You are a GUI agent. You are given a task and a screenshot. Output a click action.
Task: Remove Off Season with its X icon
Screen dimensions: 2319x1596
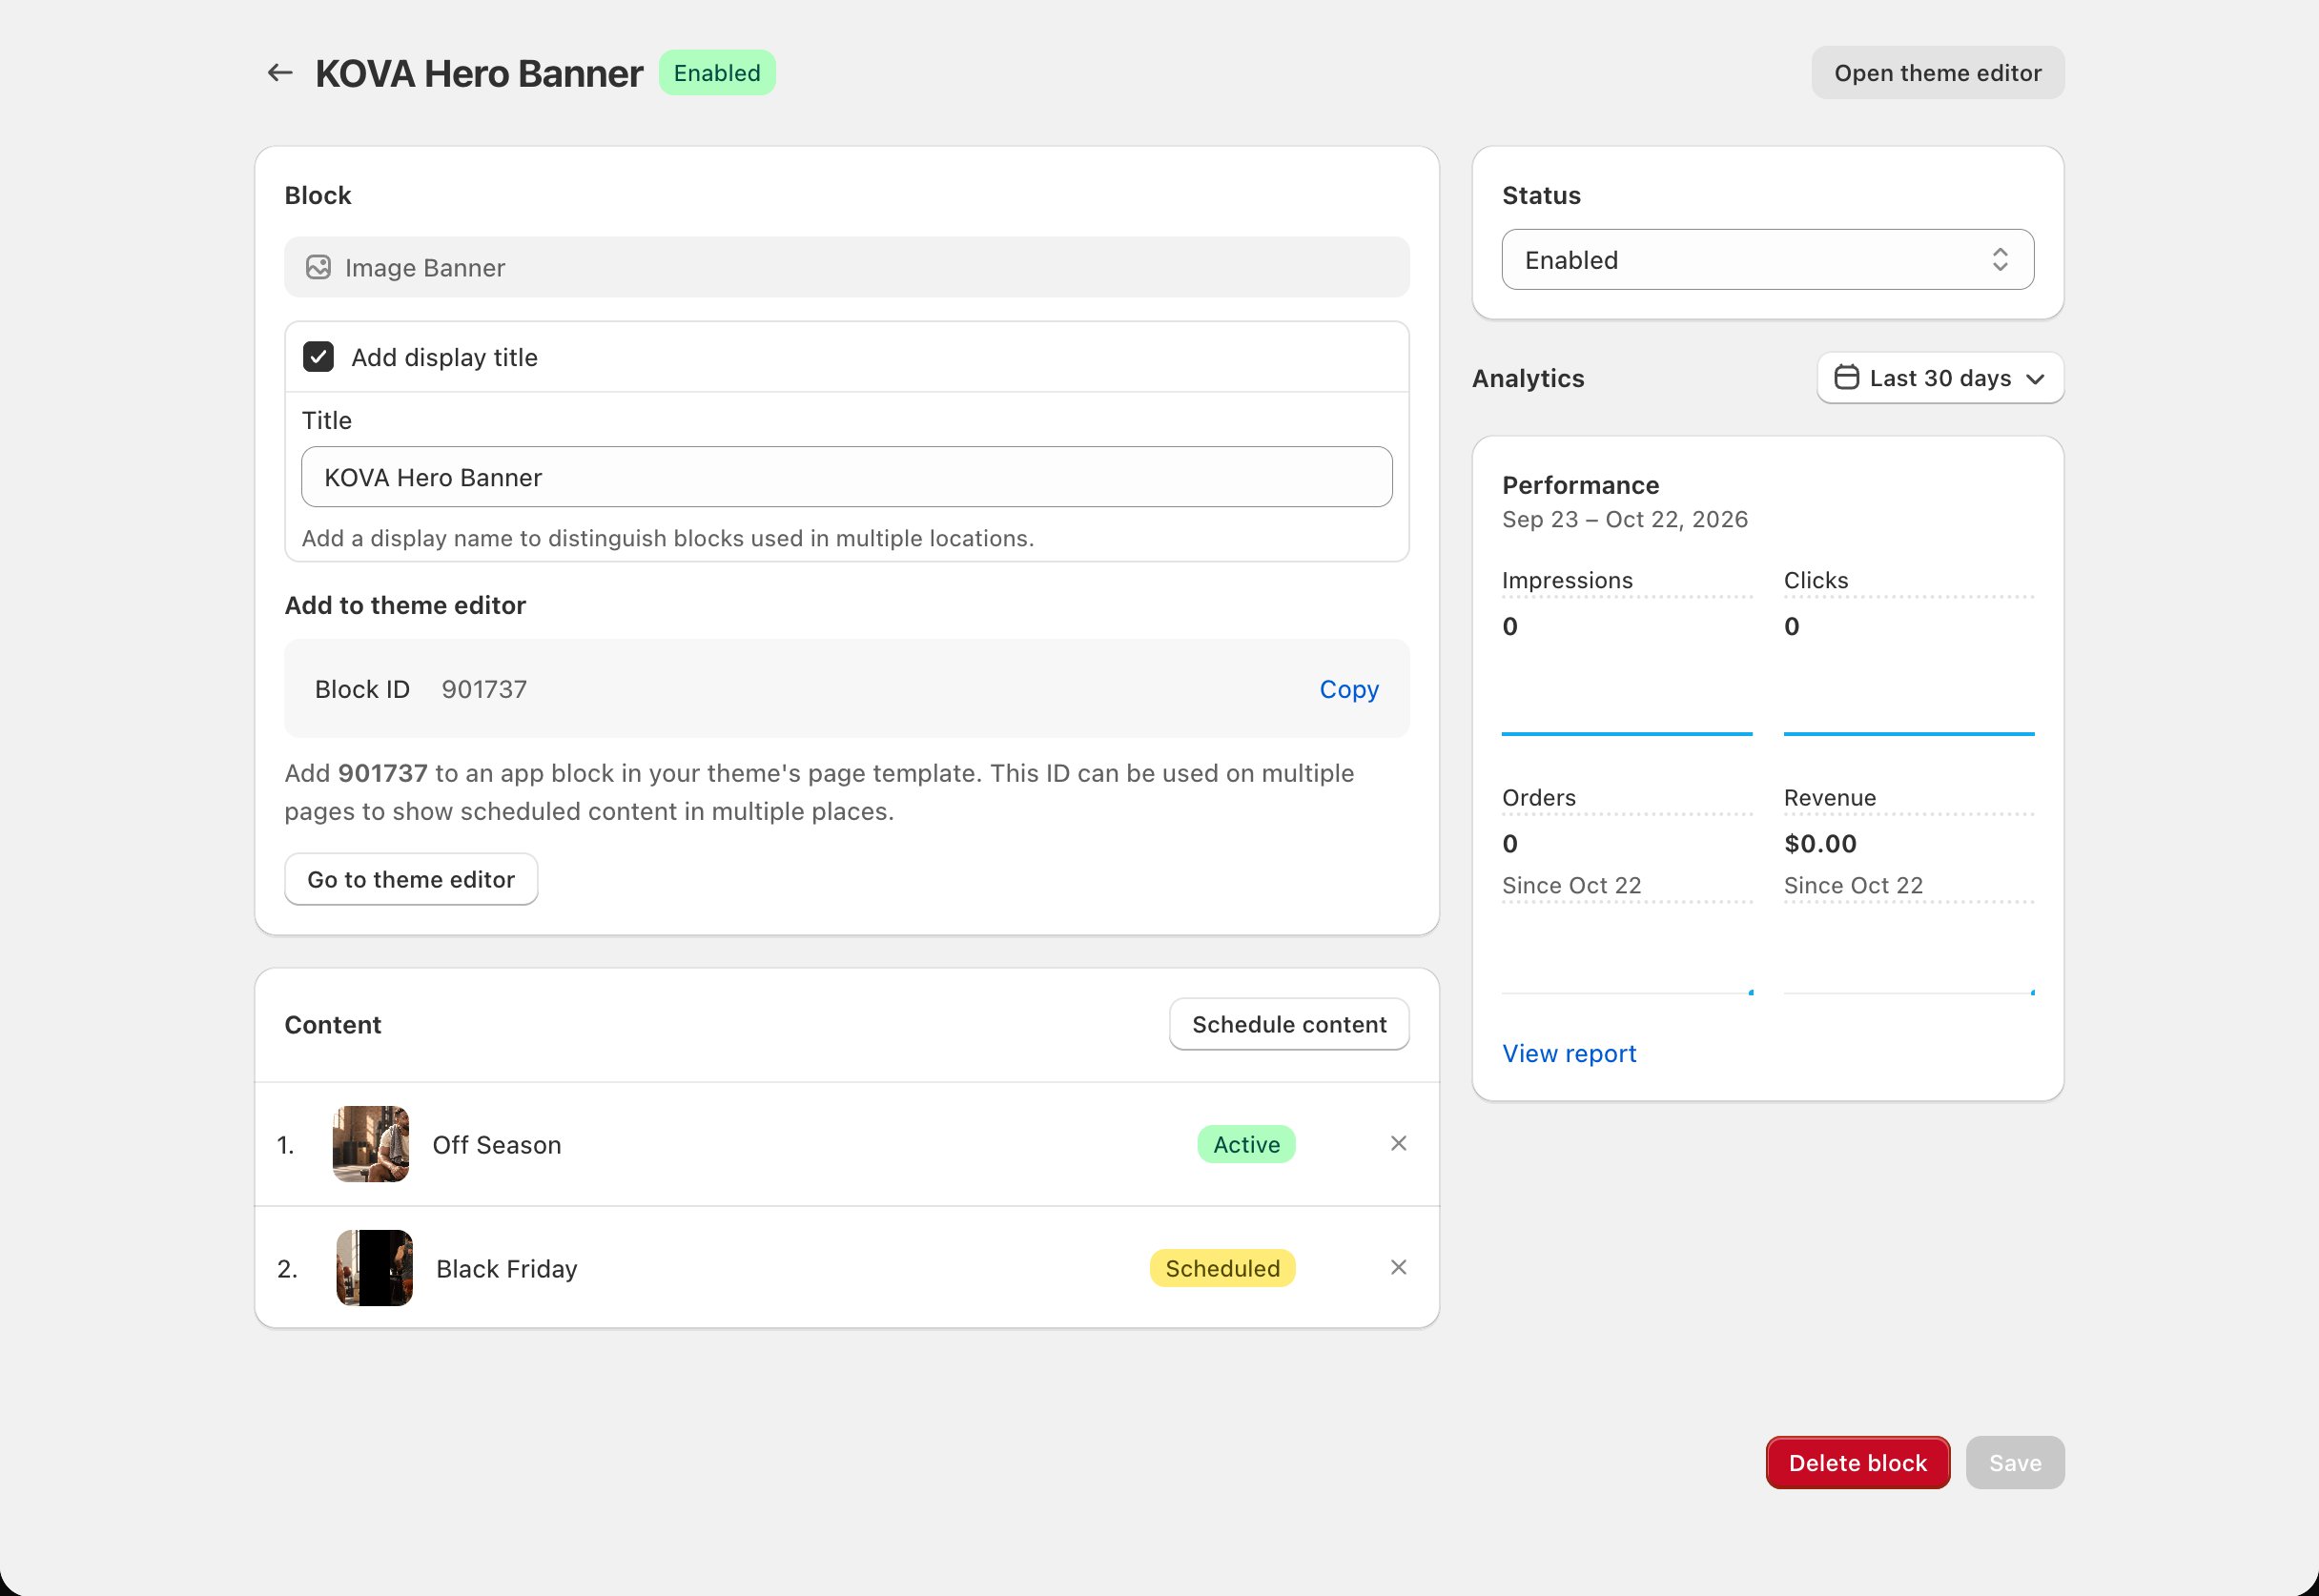[x=1398, y=1143]
